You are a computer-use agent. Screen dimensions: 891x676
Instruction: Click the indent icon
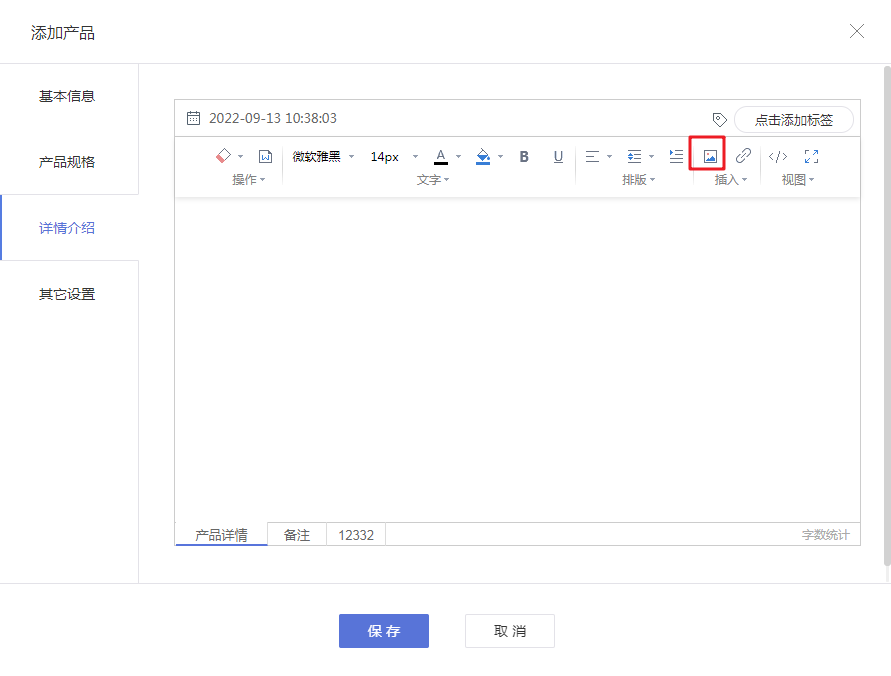pos(676,156)
